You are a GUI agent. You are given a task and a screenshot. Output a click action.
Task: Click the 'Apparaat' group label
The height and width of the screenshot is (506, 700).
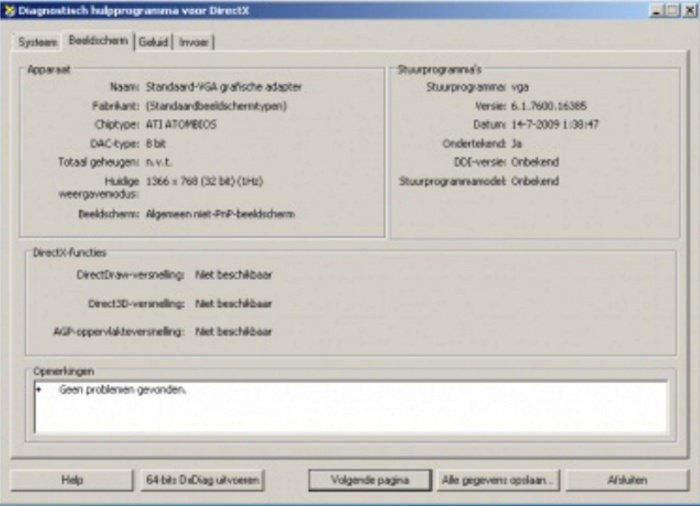[x=49, y=70]
